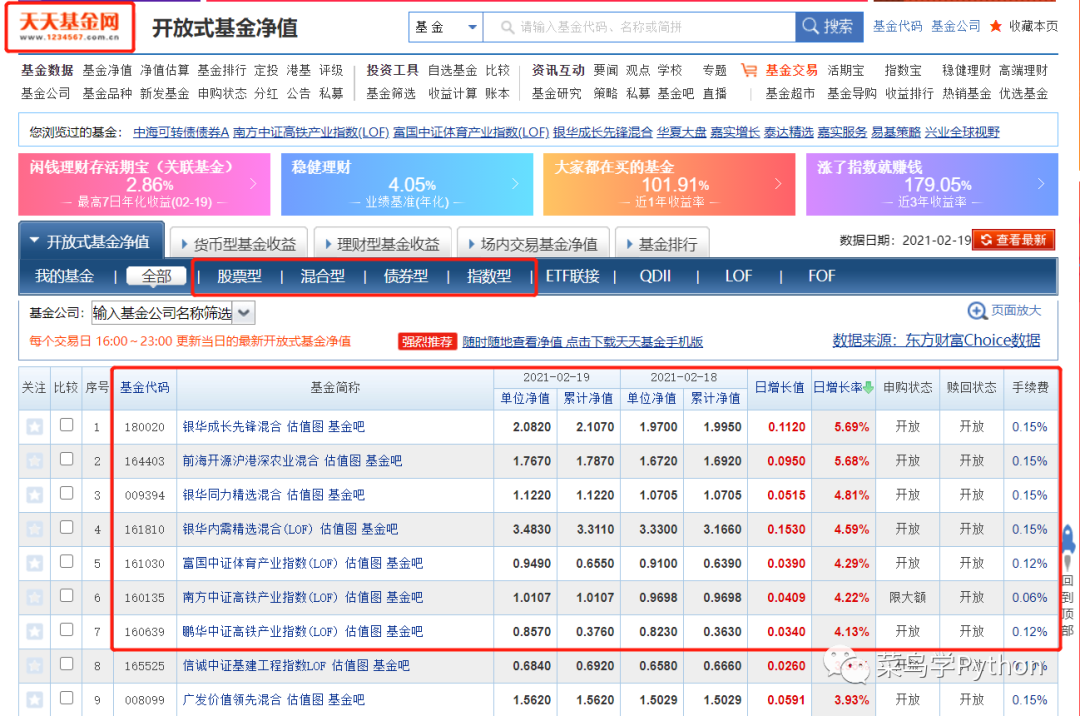Select the 混合型 fund filter
This screenshot has height=716, width=1080.
[x=322, y=276]
